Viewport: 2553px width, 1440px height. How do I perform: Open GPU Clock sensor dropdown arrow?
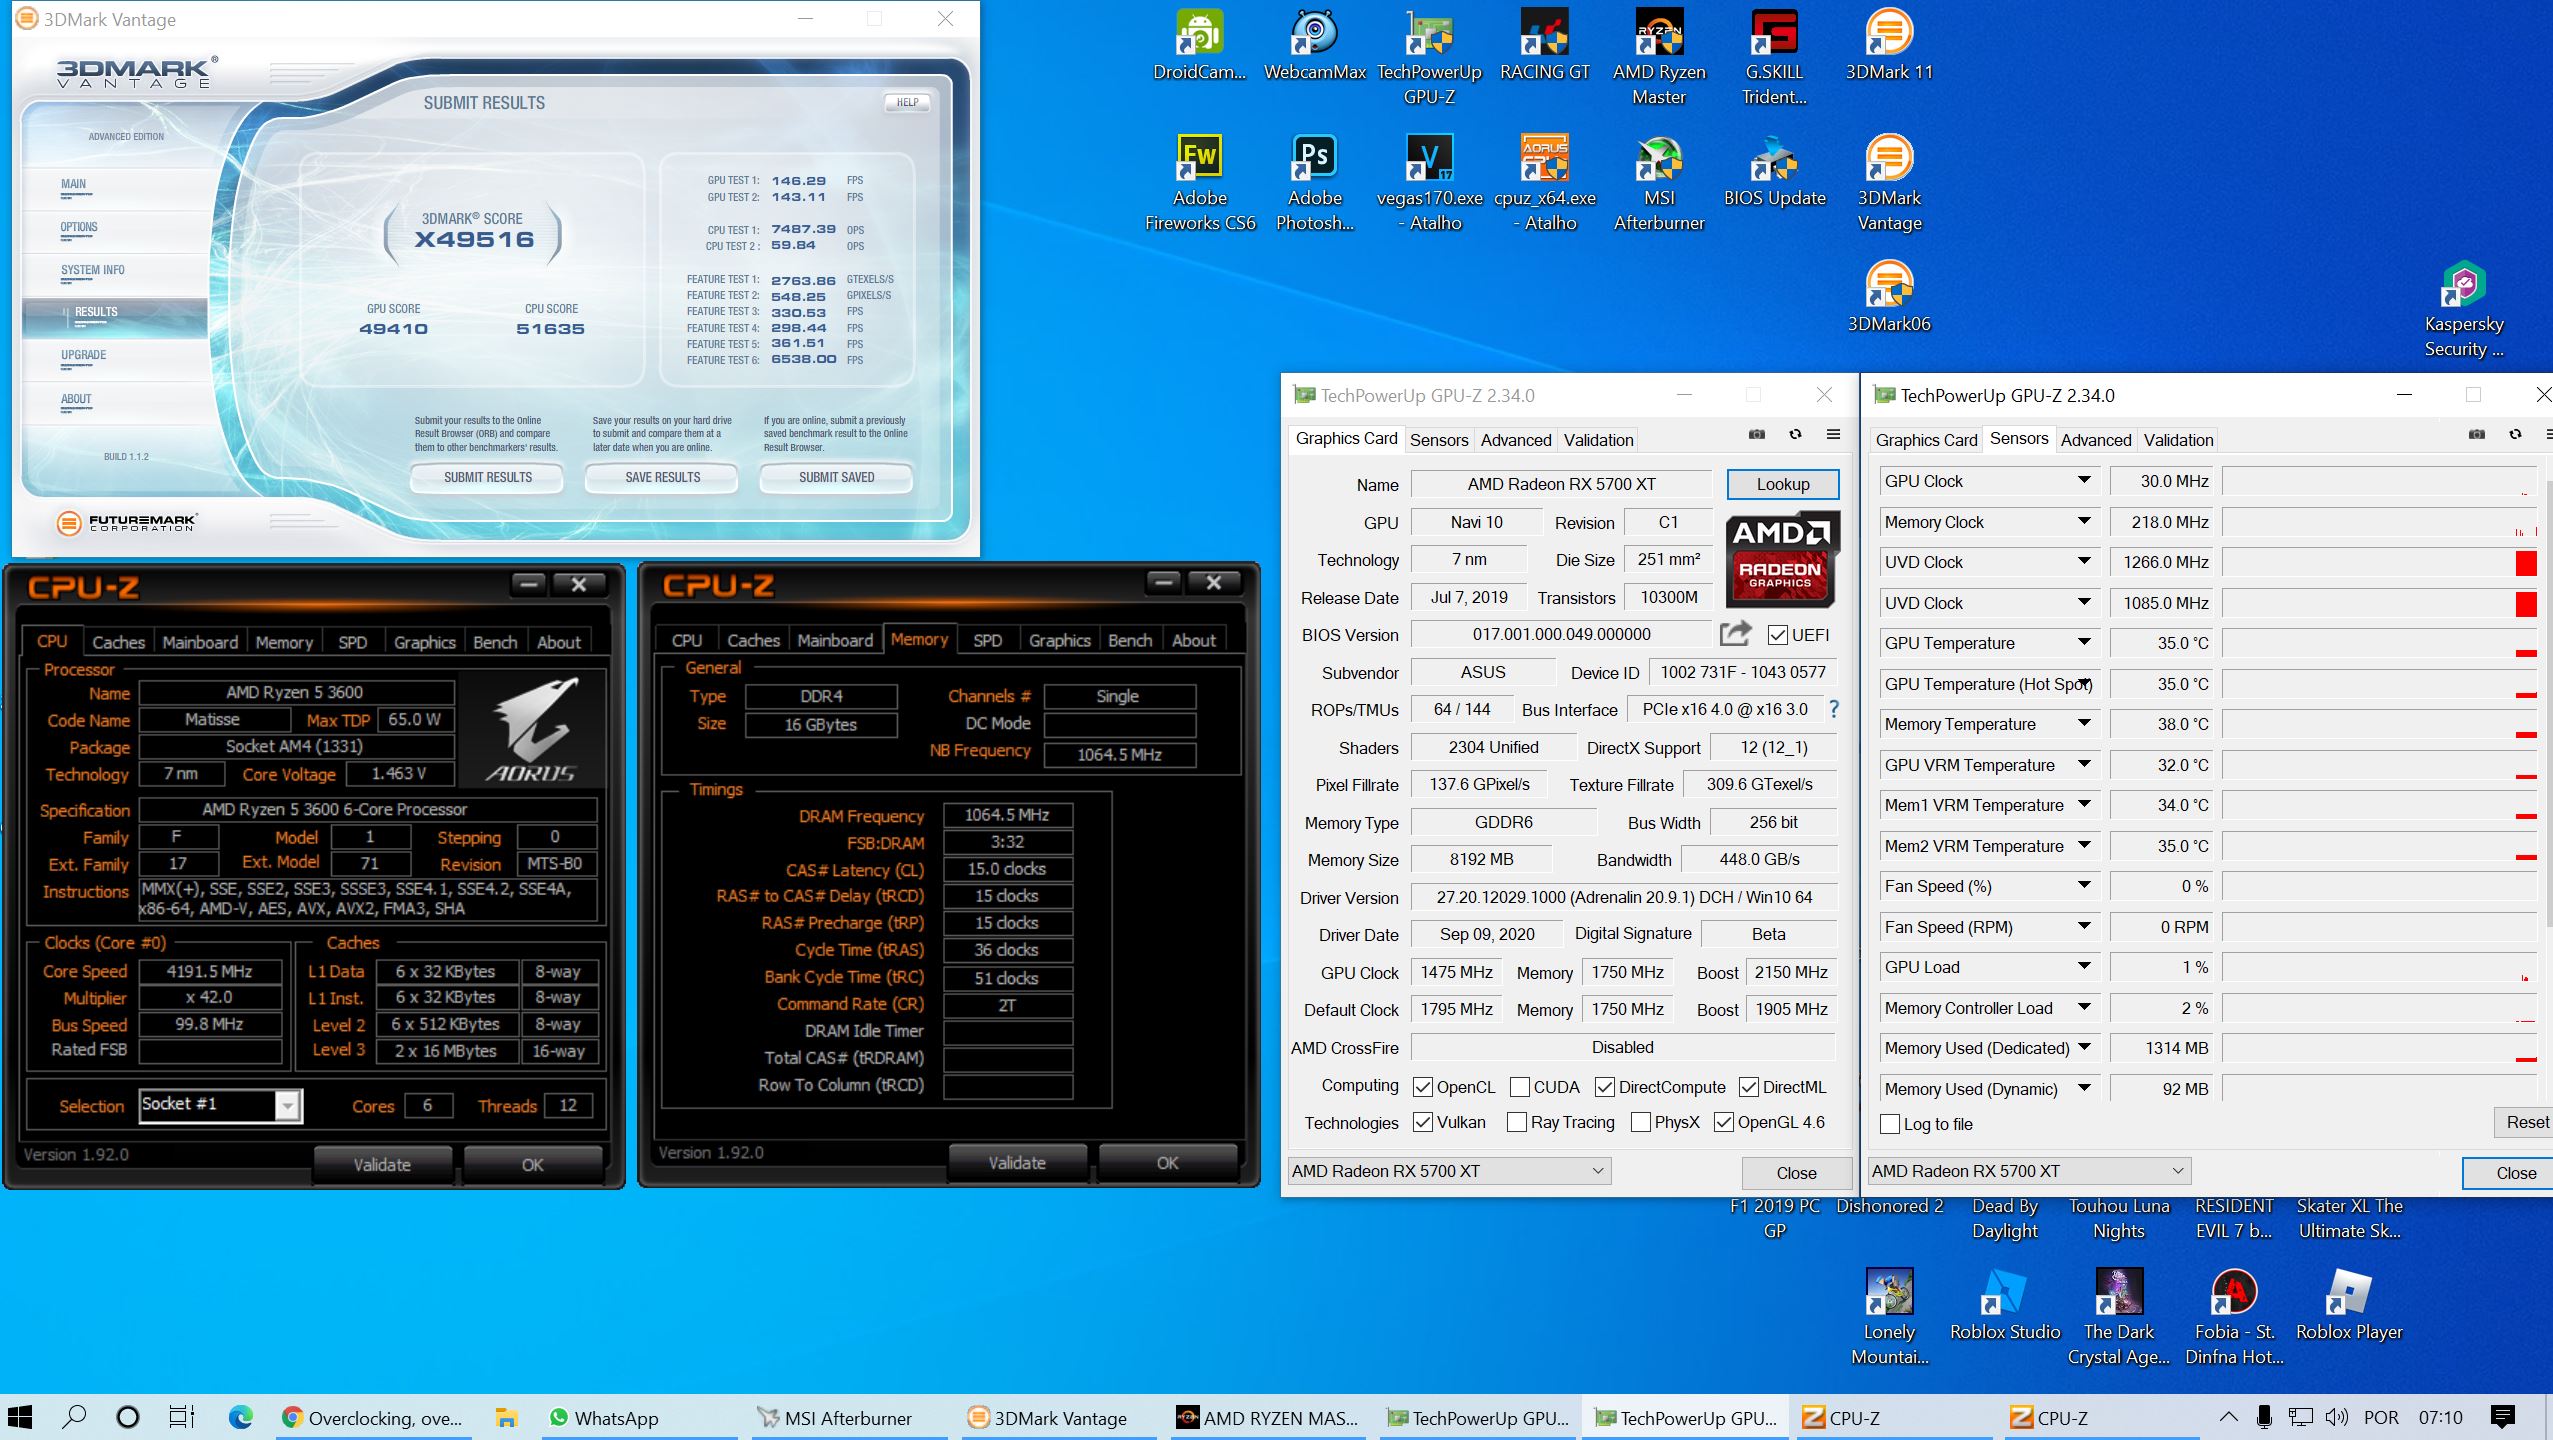coord(2084,481)
